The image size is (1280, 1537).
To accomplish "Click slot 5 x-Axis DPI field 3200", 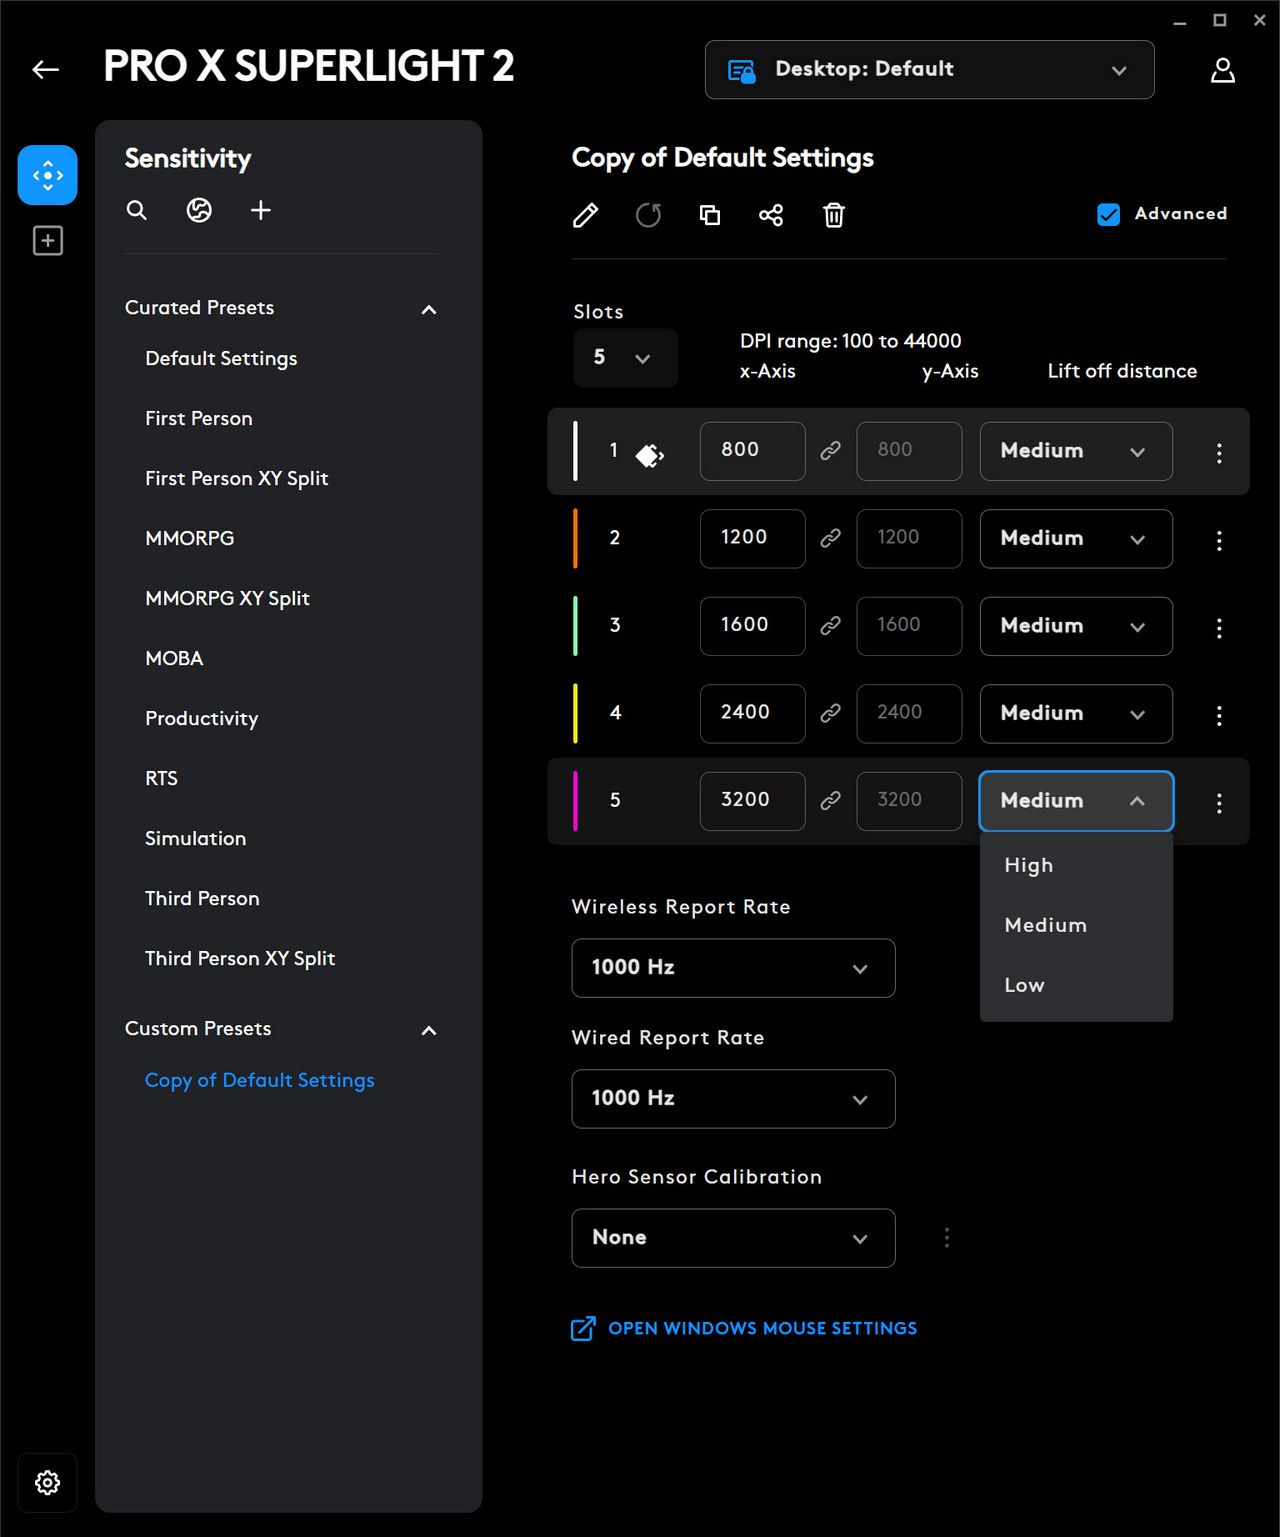I will (x=752, y=801).
